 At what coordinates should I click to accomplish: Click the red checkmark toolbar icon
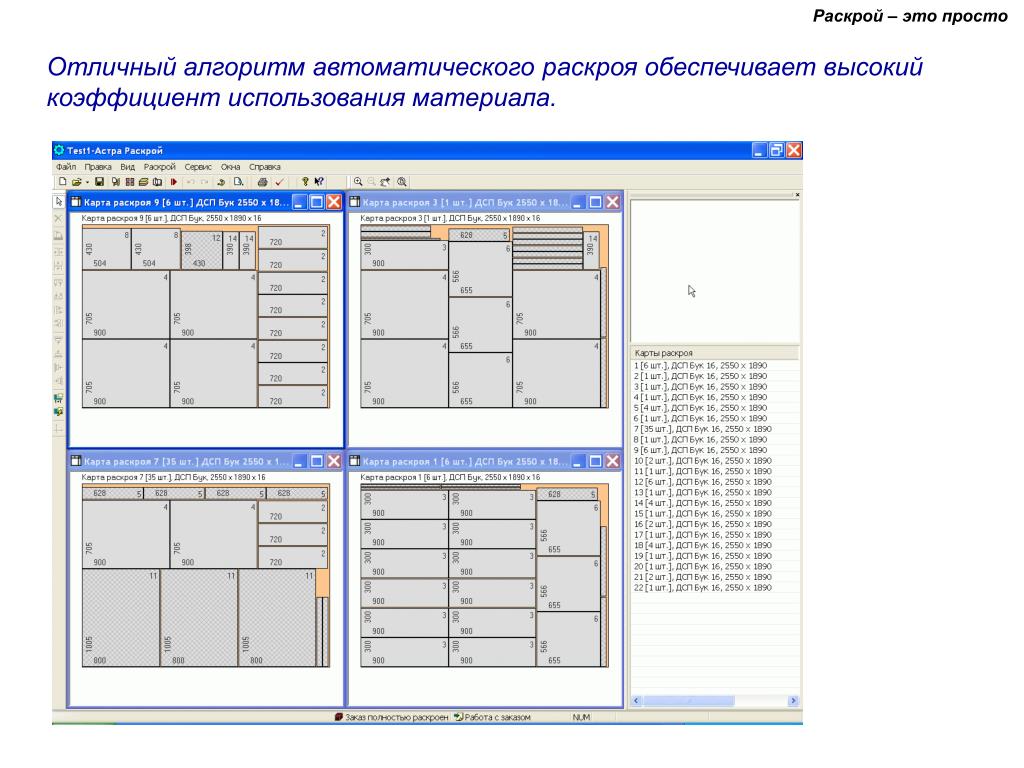[280, 182]
